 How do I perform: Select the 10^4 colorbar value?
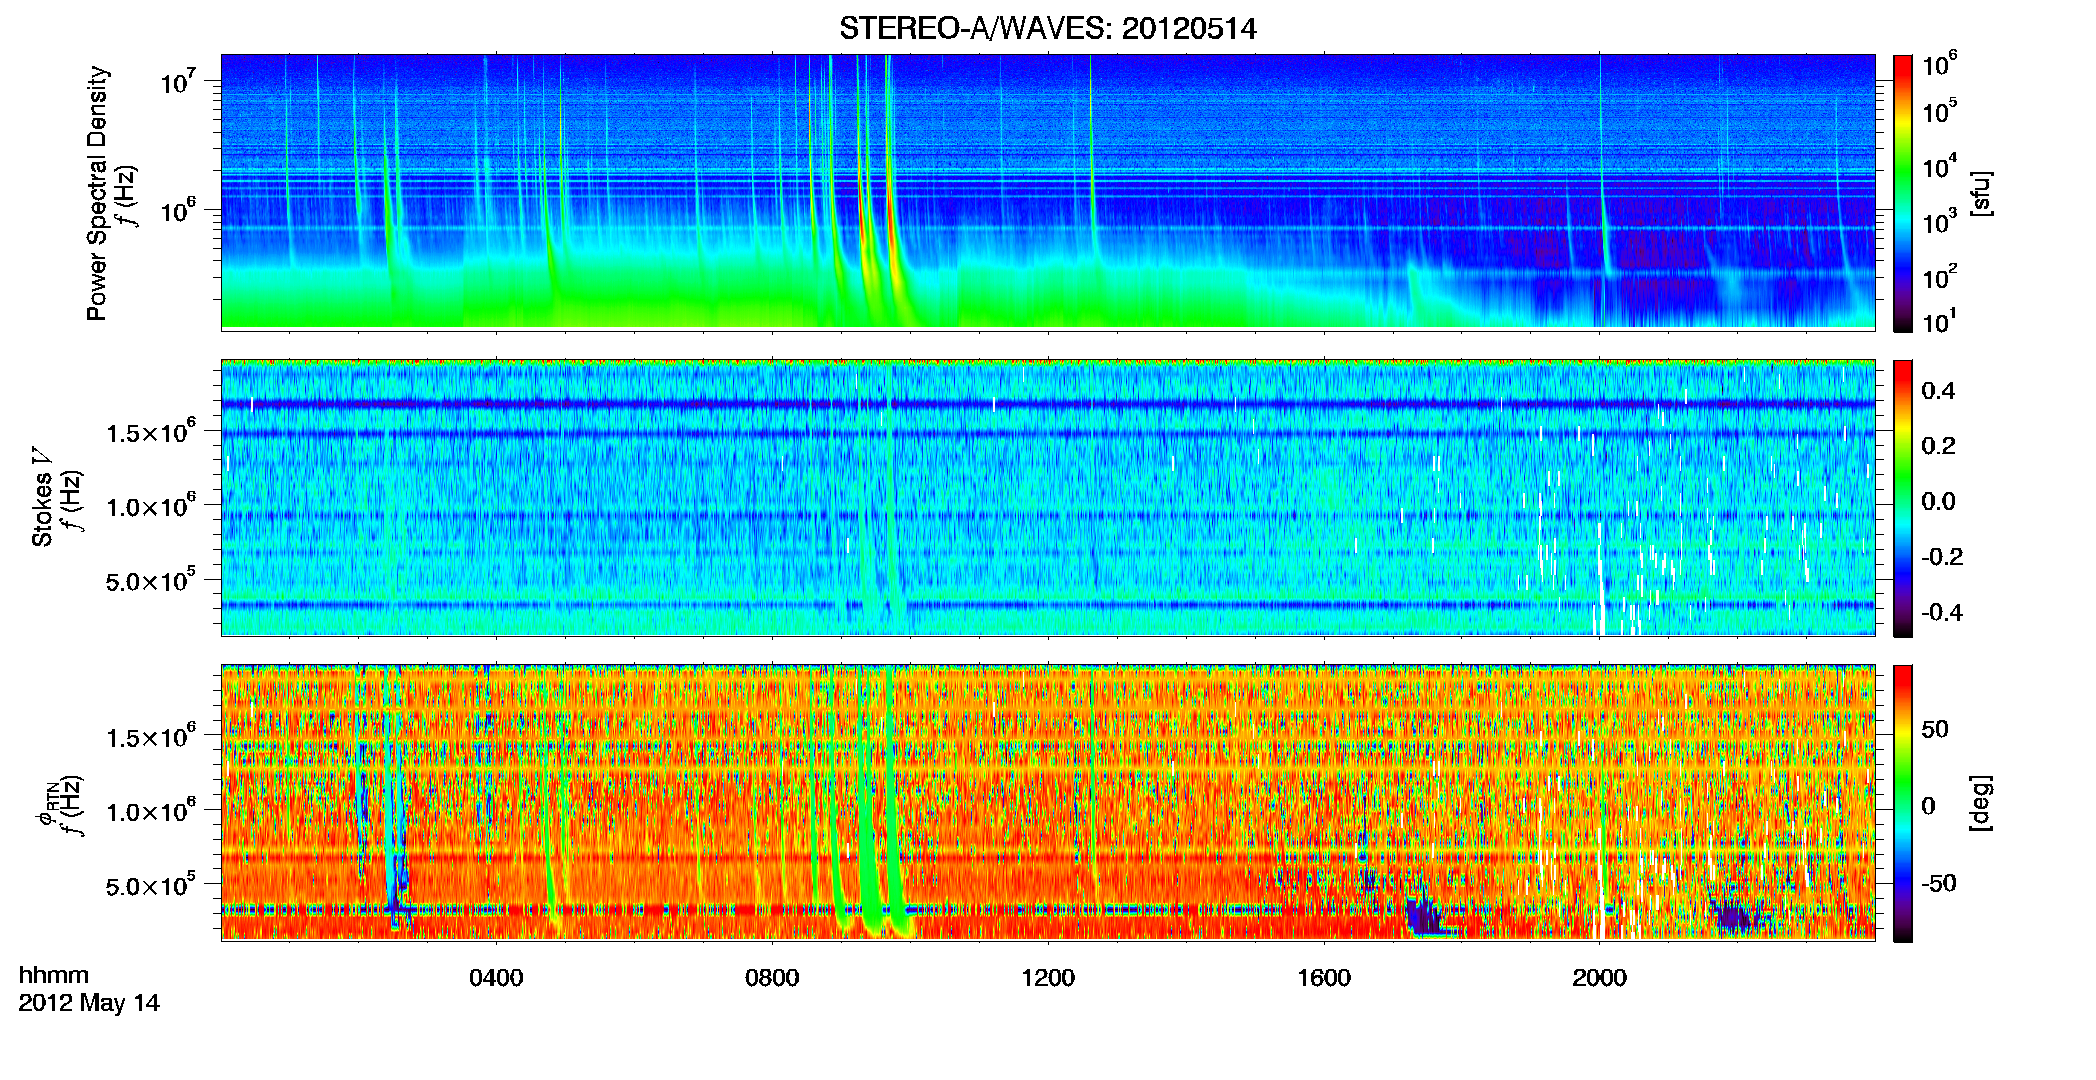click(1940, 167)
